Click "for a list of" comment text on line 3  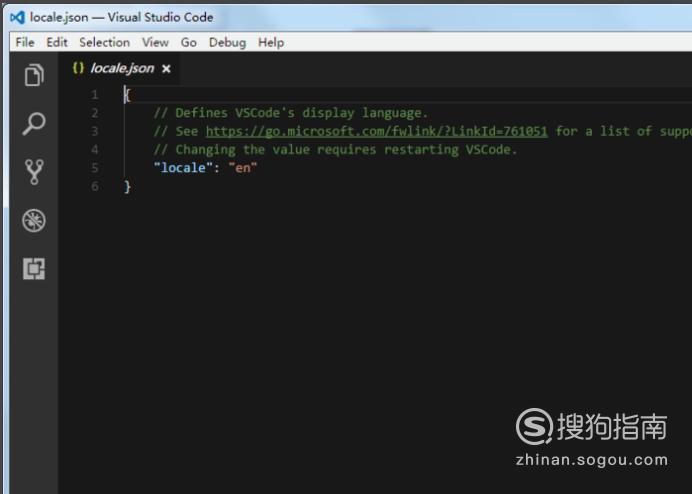click(x=603, y=131)
